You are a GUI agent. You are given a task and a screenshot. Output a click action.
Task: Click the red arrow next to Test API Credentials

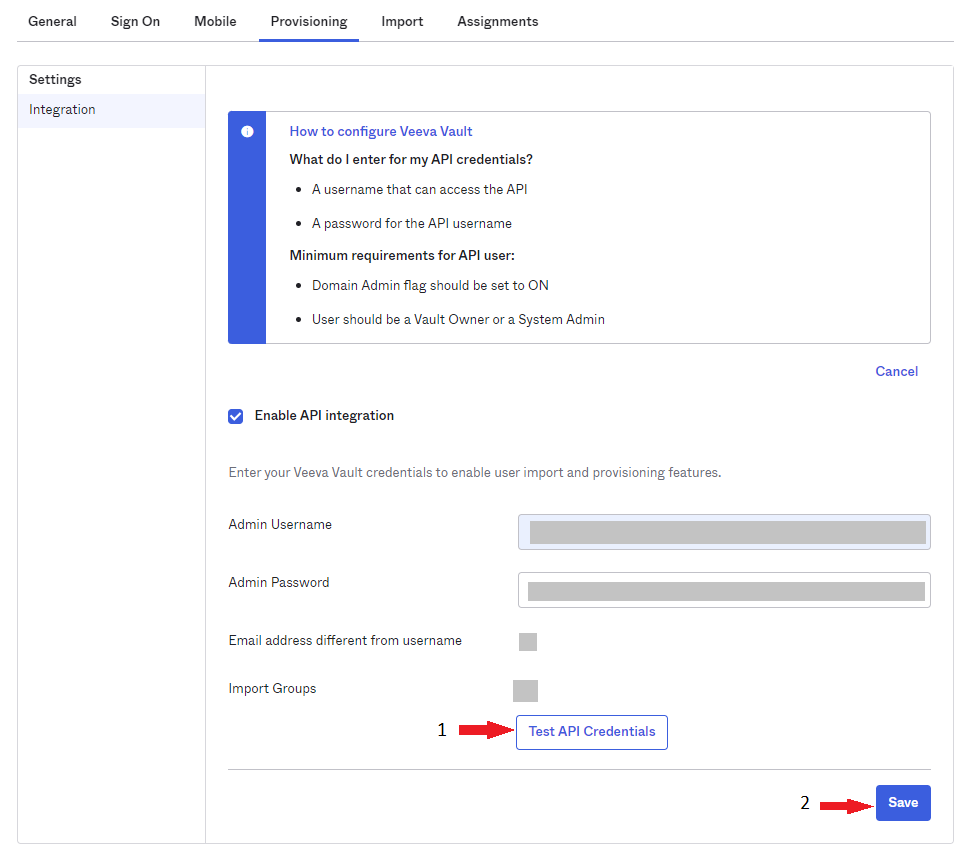point(484,731)
